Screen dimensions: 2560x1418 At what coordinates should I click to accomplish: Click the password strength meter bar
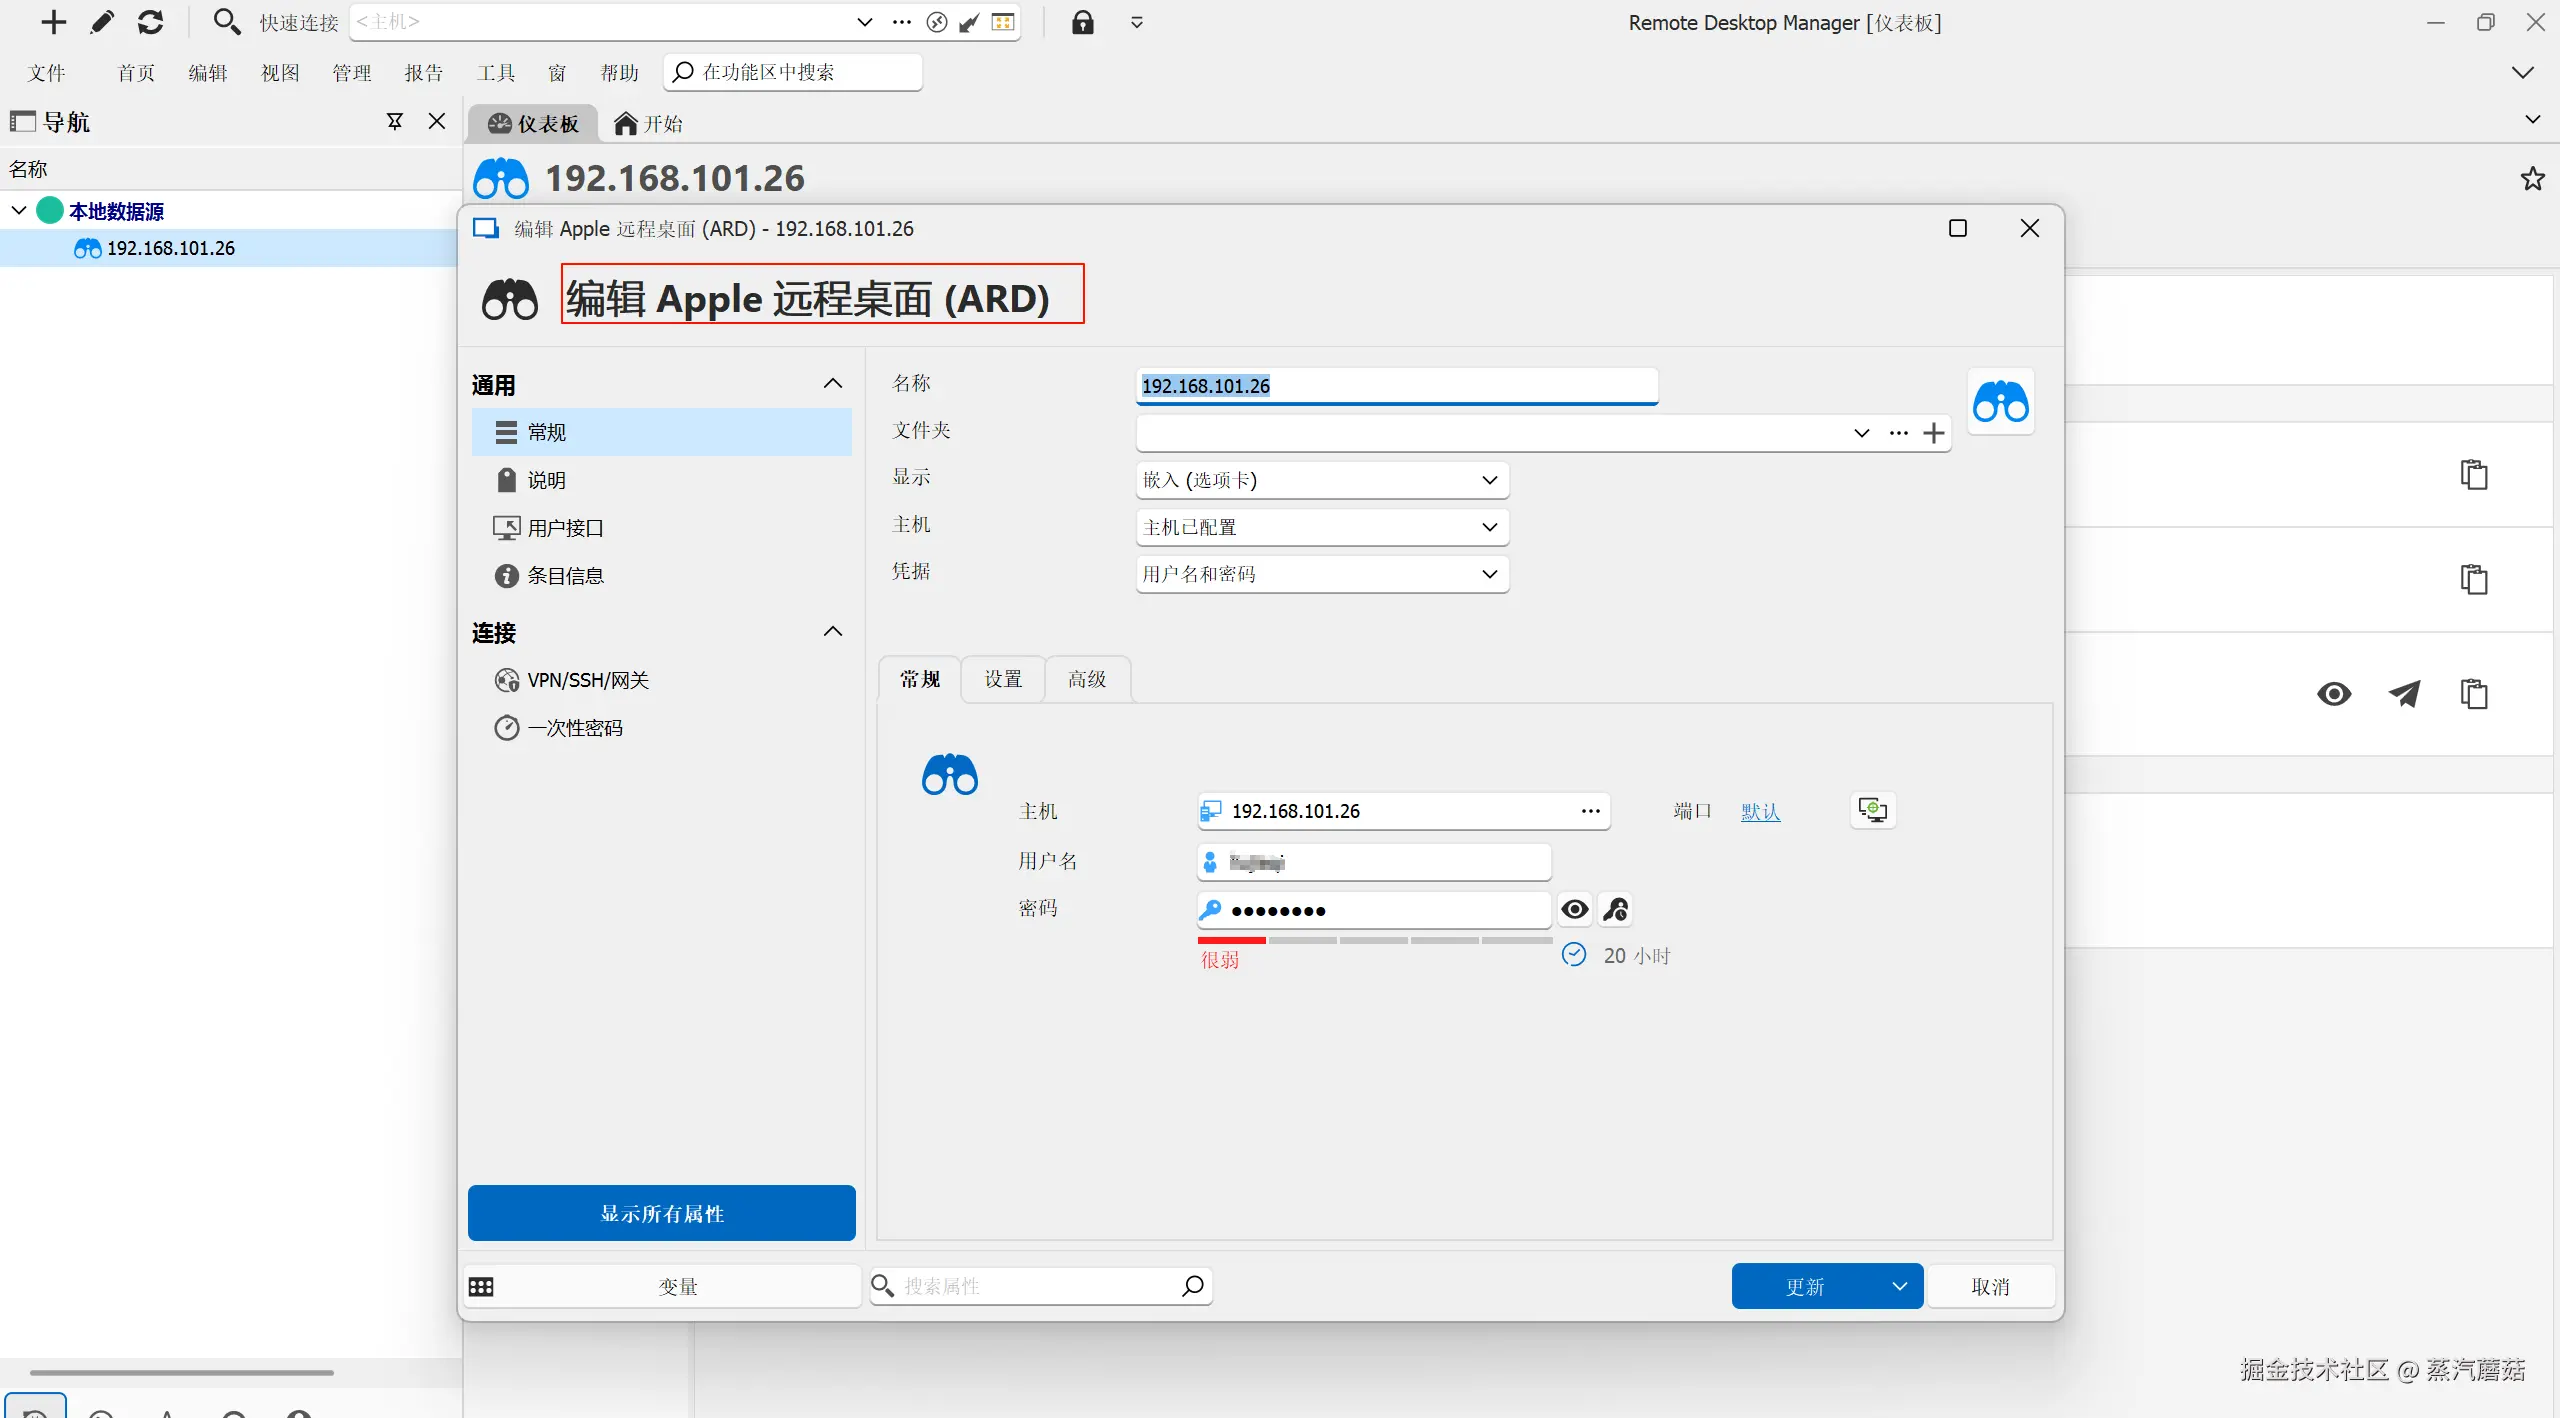coord(1374,941)
